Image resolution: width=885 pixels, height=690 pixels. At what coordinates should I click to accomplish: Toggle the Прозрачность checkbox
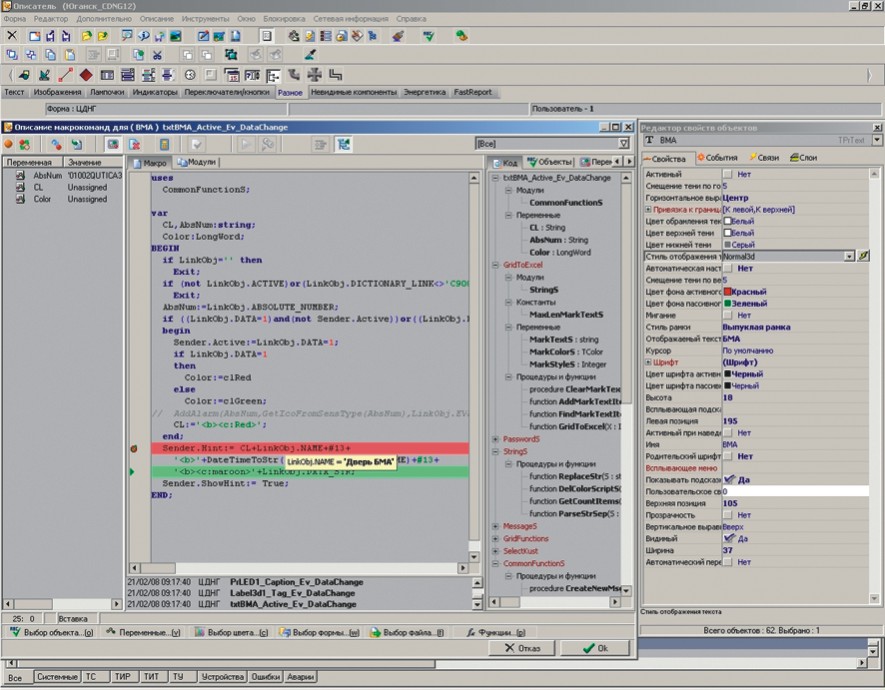click(x=728, y=515)
